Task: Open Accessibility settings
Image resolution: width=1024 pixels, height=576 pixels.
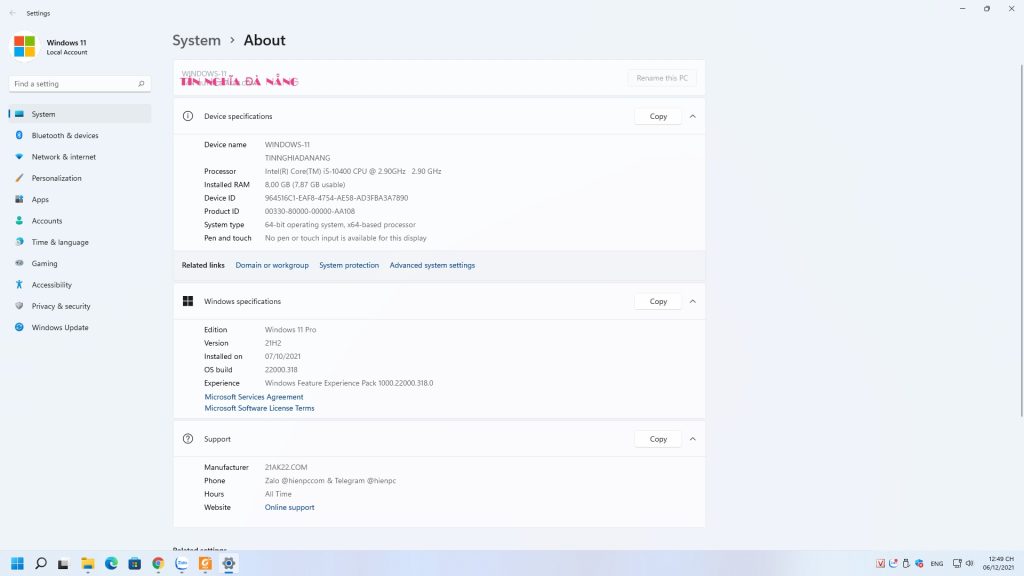Action: pyautogui.click(x=80, y=285)
